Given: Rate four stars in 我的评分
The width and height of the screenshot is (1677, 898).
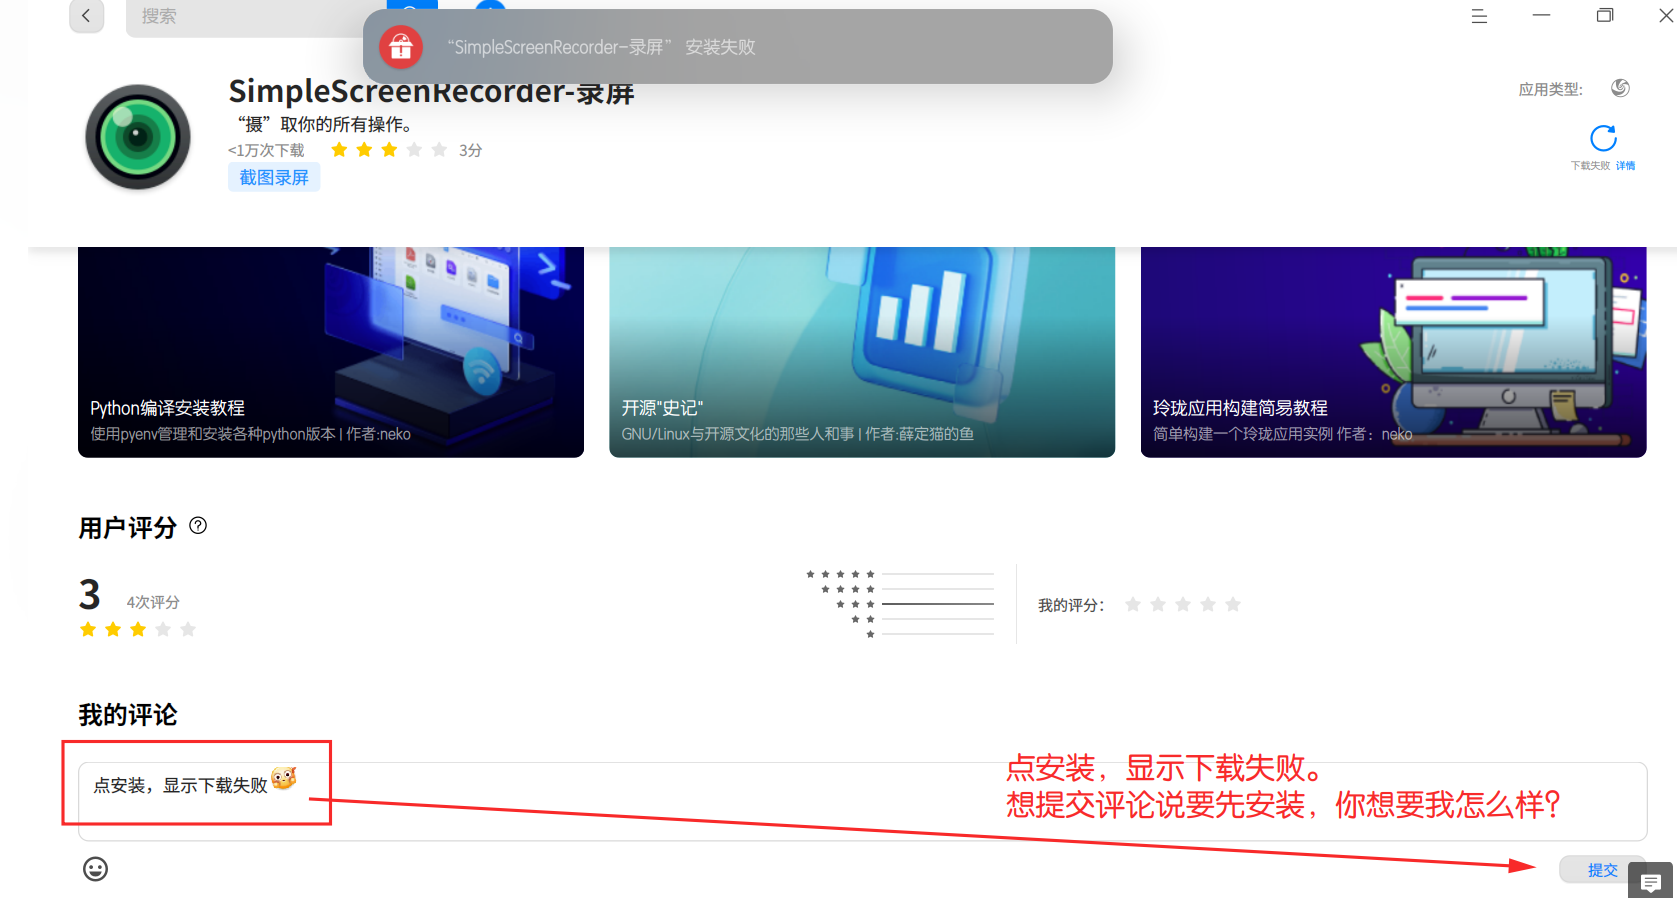Looking at the screenshot, I should [x=1208, y=604].
